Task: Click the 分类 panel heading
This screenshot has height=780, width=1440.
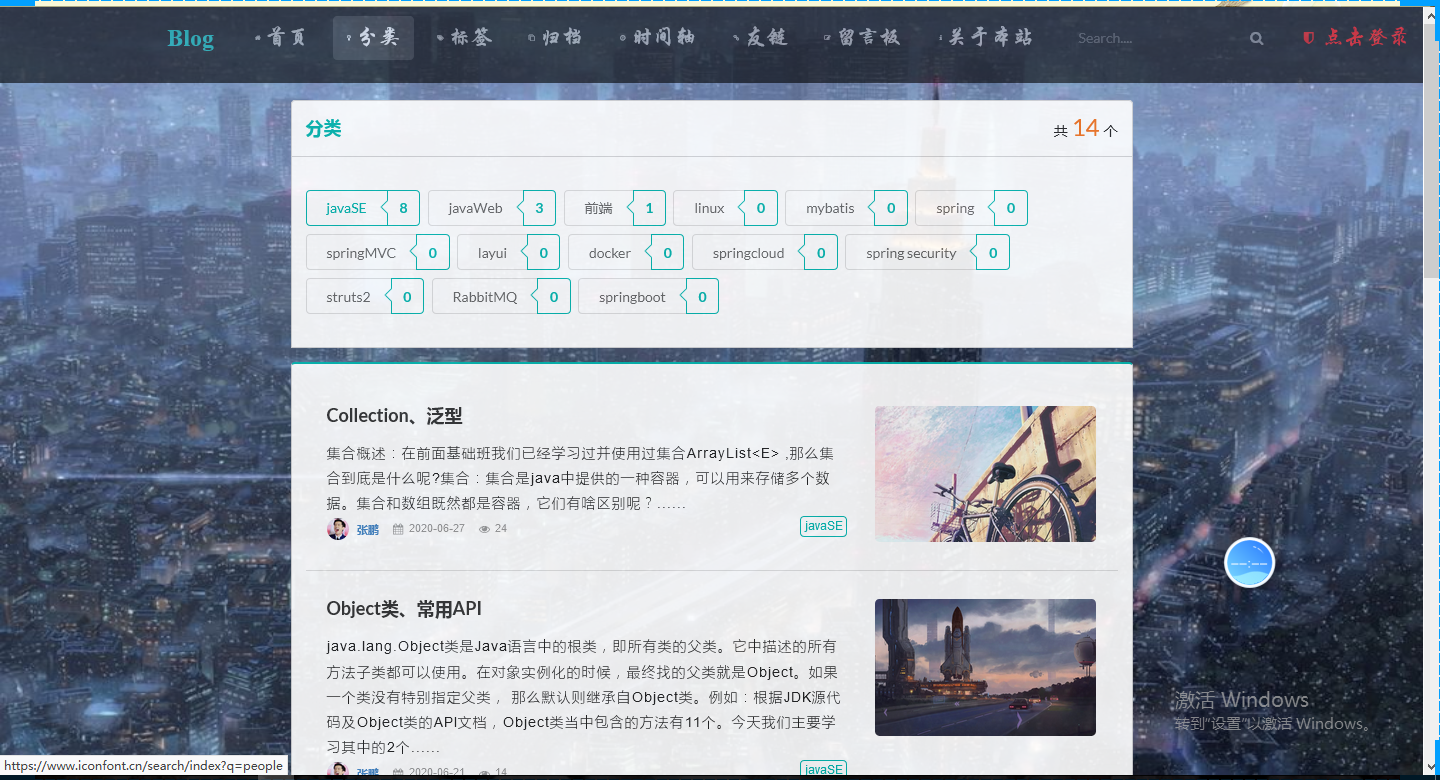Action: pyautogui.click(x=324, y=128)
